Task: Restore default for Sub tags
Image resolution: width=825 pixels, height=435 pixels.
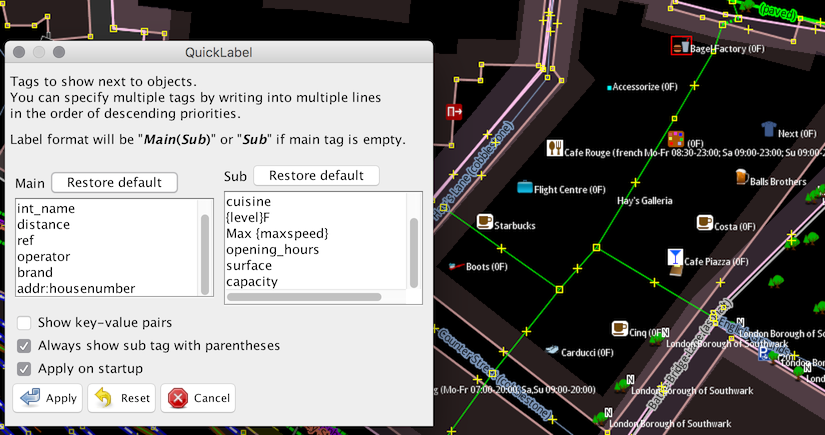Action: [x=316, y=175]
